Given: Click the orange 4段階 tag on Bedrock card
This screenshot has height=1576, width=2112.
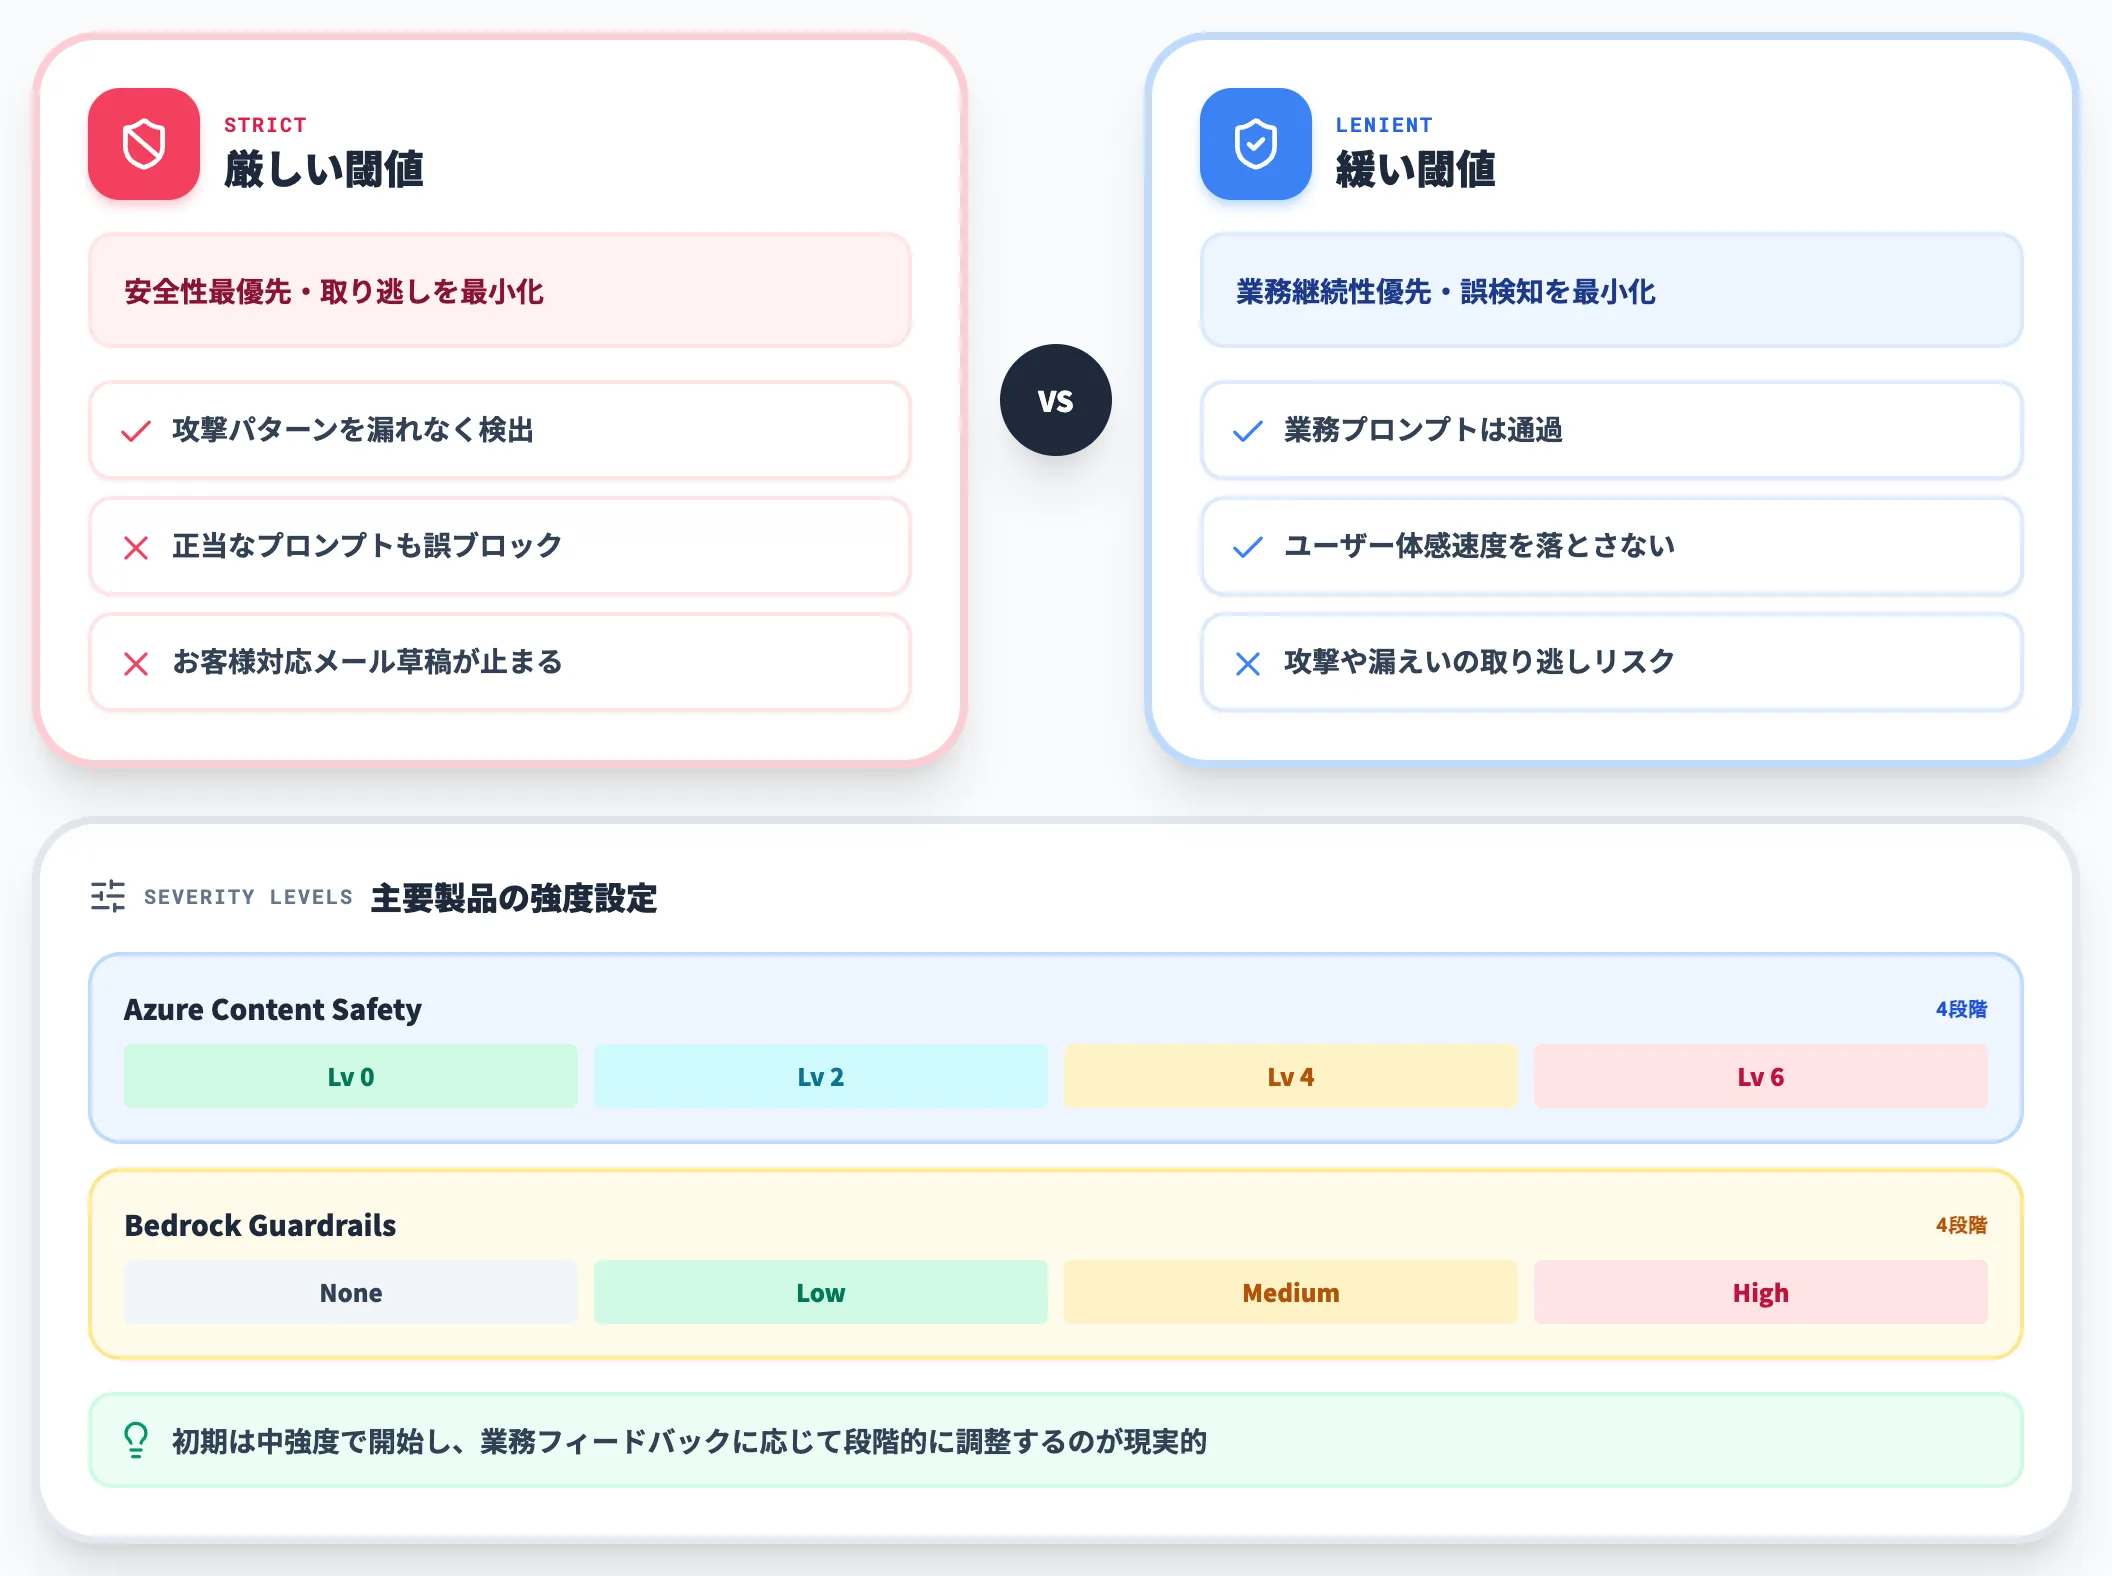Looking at the screenshot, I should tap(1962, 1225).
